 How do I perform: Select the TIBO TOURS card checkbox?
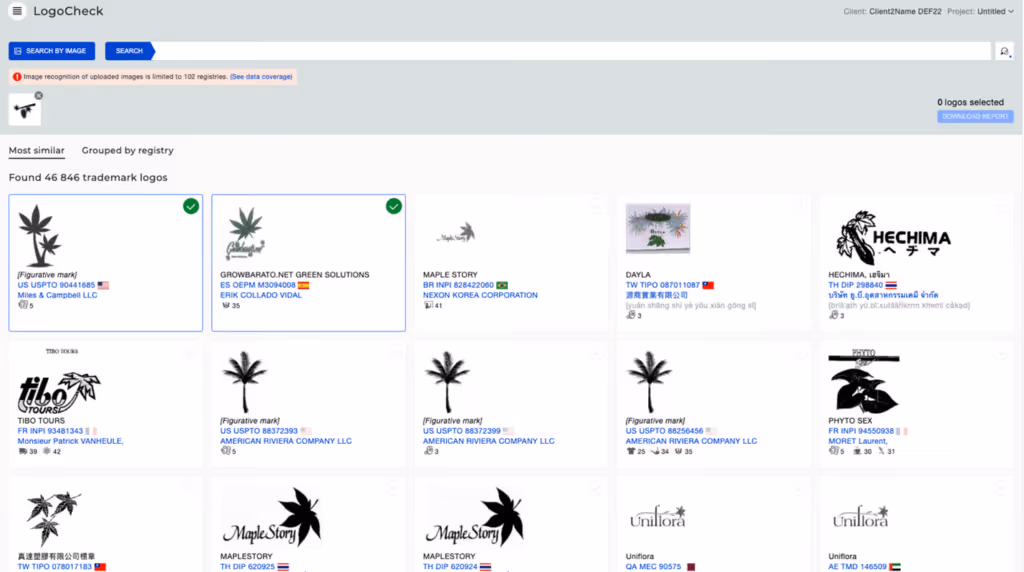191,354
